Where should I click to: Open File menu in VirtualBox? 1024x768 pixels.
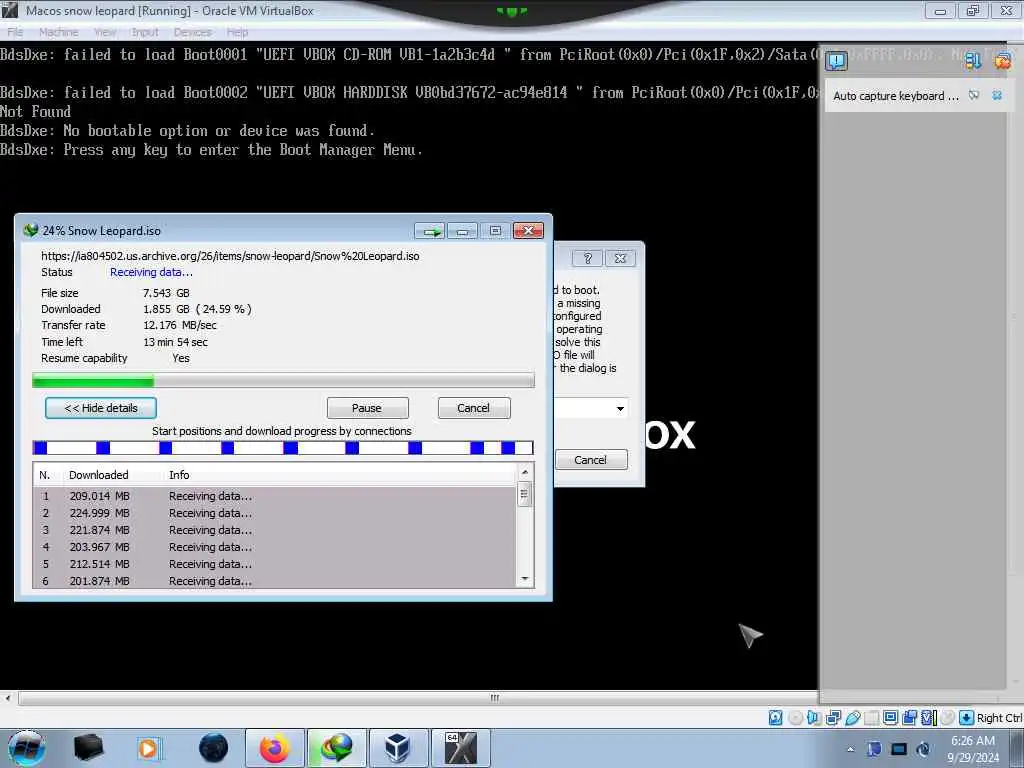(x=15, y=32)
